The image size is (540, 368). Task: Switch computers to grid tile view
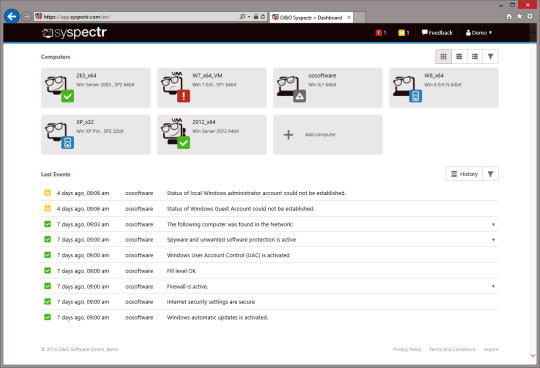click(444, 56)
